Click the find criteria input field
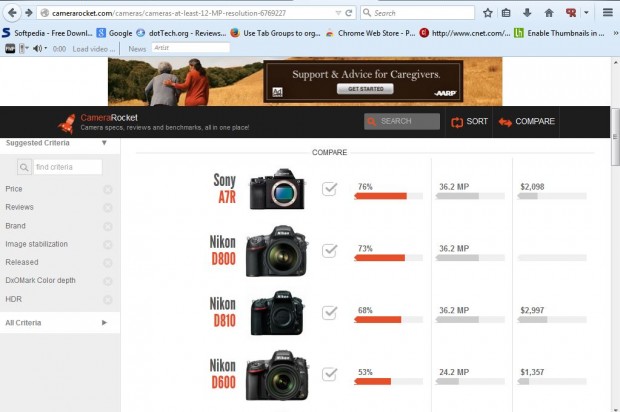The height and width of the screenshot is (412, 620). [66, 167]
